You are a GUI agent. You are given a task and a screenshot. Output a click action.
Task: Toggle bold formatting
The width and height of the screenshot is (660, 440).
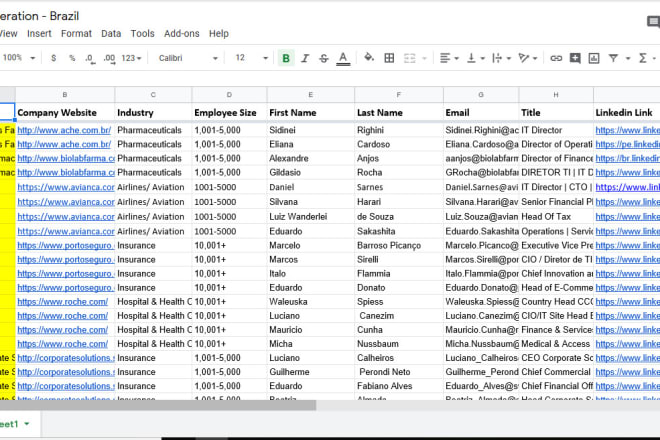(x=286, y=58)
